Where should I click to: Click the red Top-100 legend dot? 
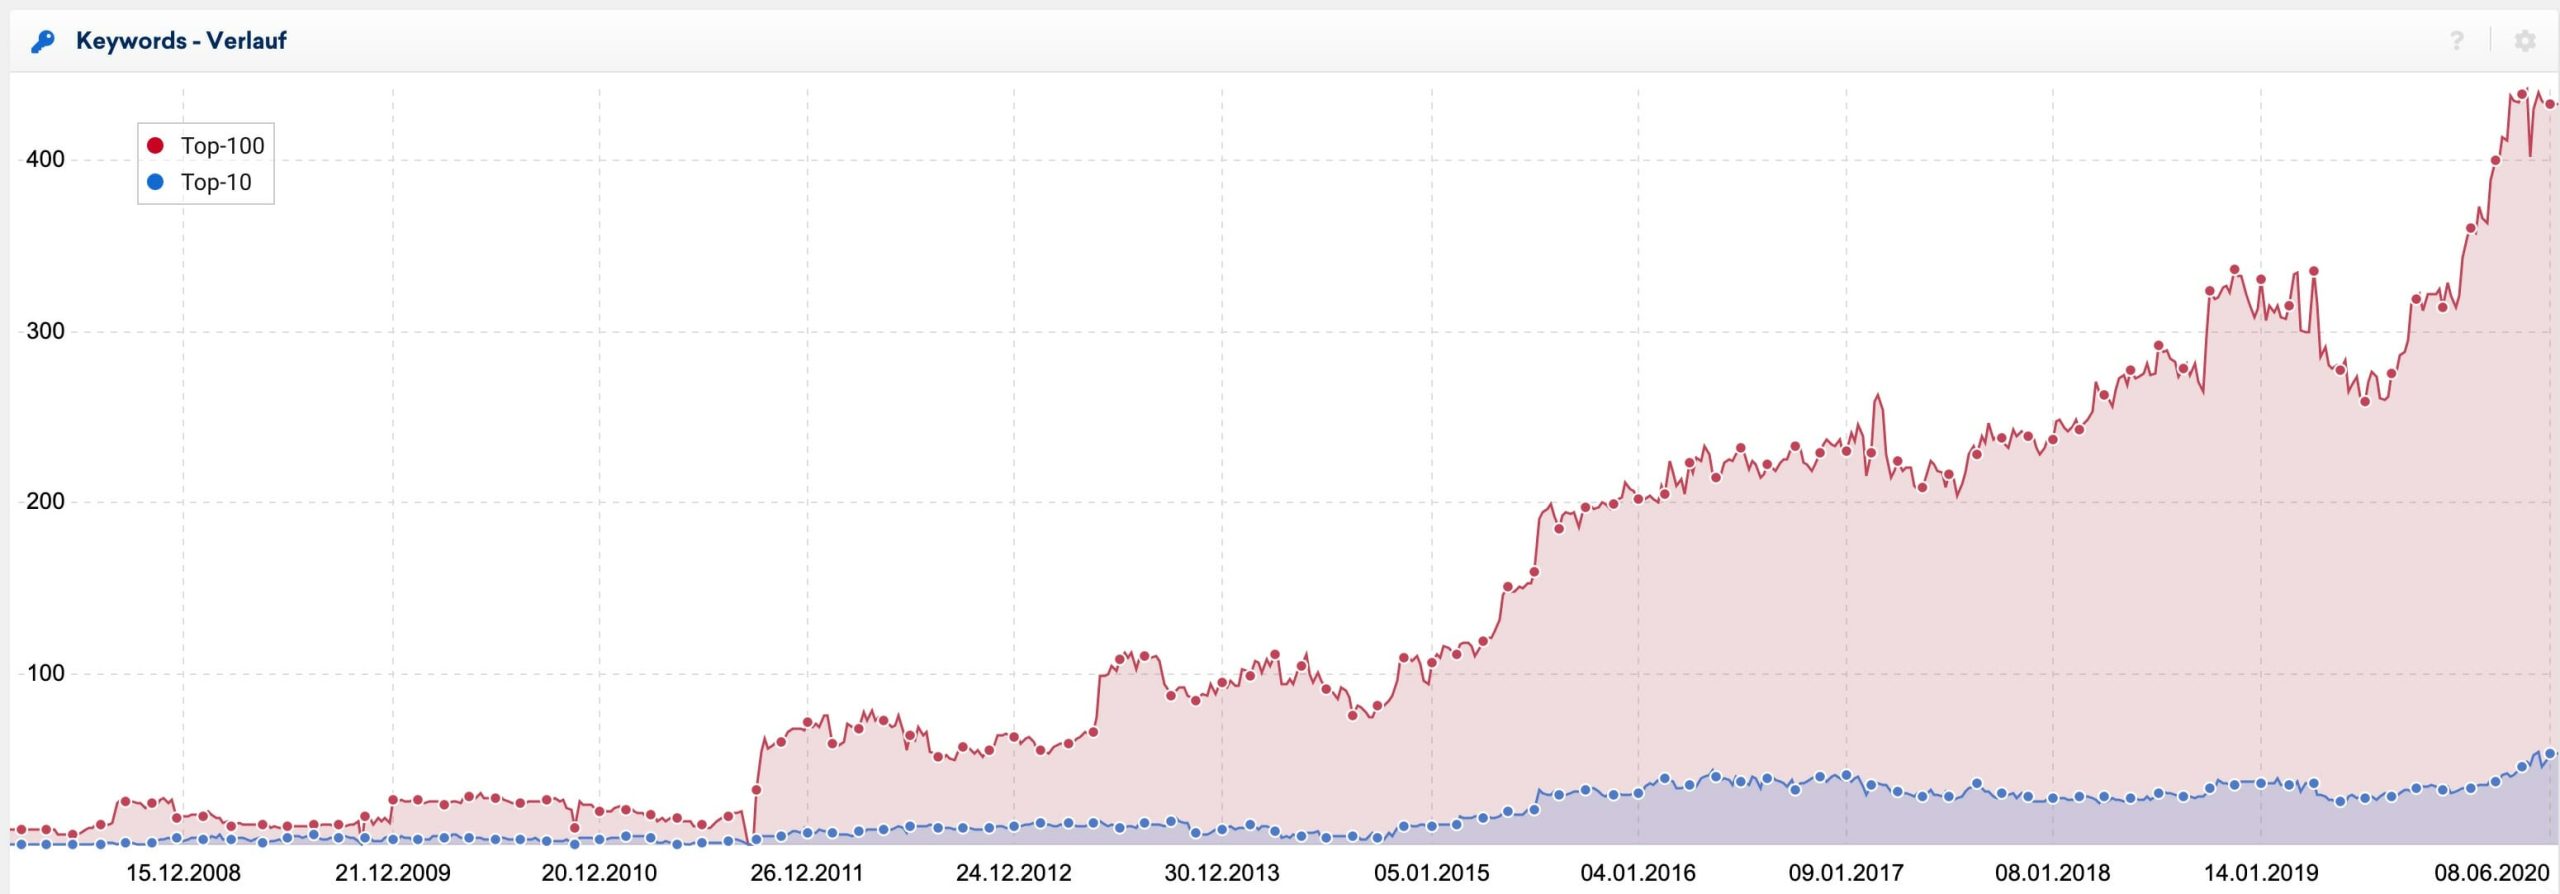[155, 146]
